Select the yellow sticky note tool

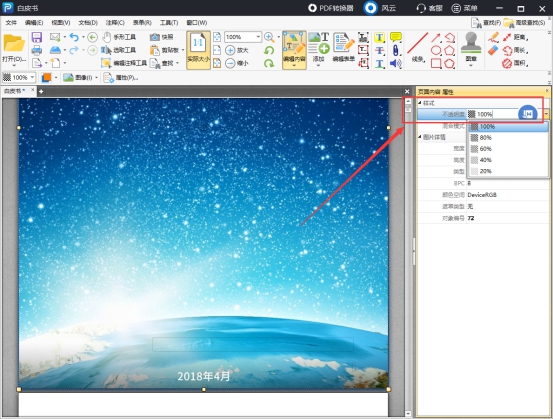coord(396,37)
